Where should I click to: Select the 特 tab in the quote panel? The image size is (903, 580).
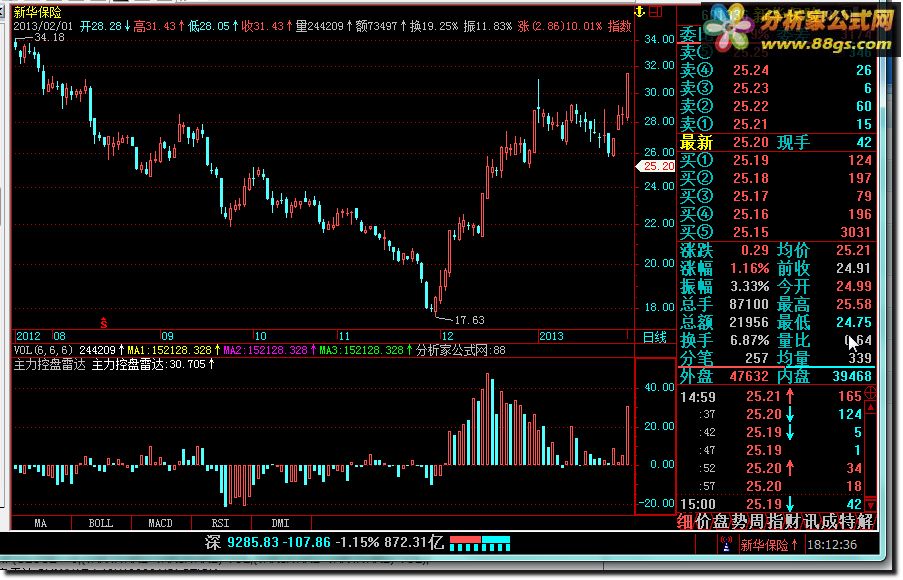point(847,522)
